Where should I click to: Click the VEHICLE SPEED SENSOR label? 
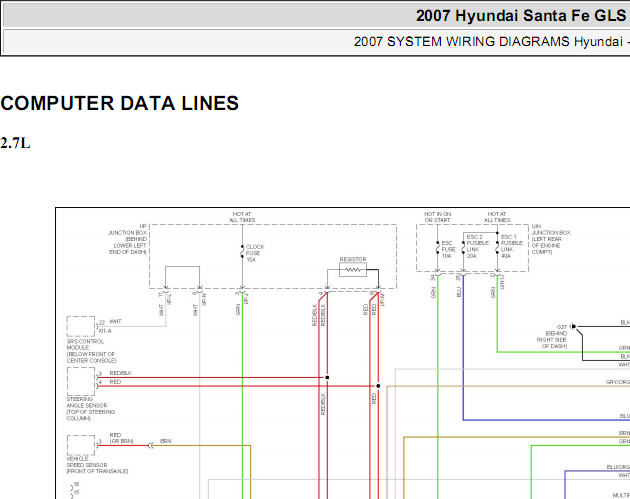pyautogui.click(x=97, y=465)
